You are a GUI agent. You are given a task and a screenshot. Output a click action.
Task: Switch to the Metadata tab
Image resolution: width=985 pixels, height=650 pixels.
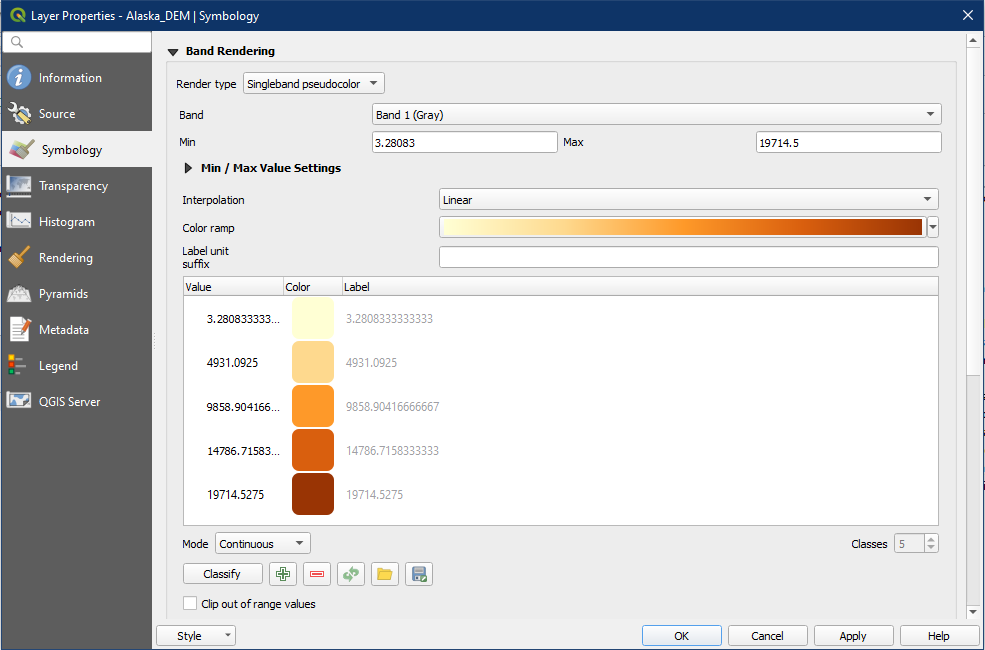(63, 330)
